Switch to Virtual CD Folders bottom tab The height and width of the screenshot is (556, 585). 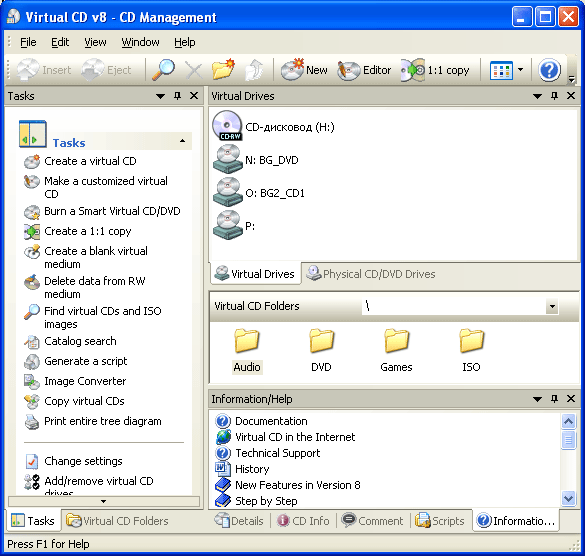pyautogui.click(x=117, y=521)
